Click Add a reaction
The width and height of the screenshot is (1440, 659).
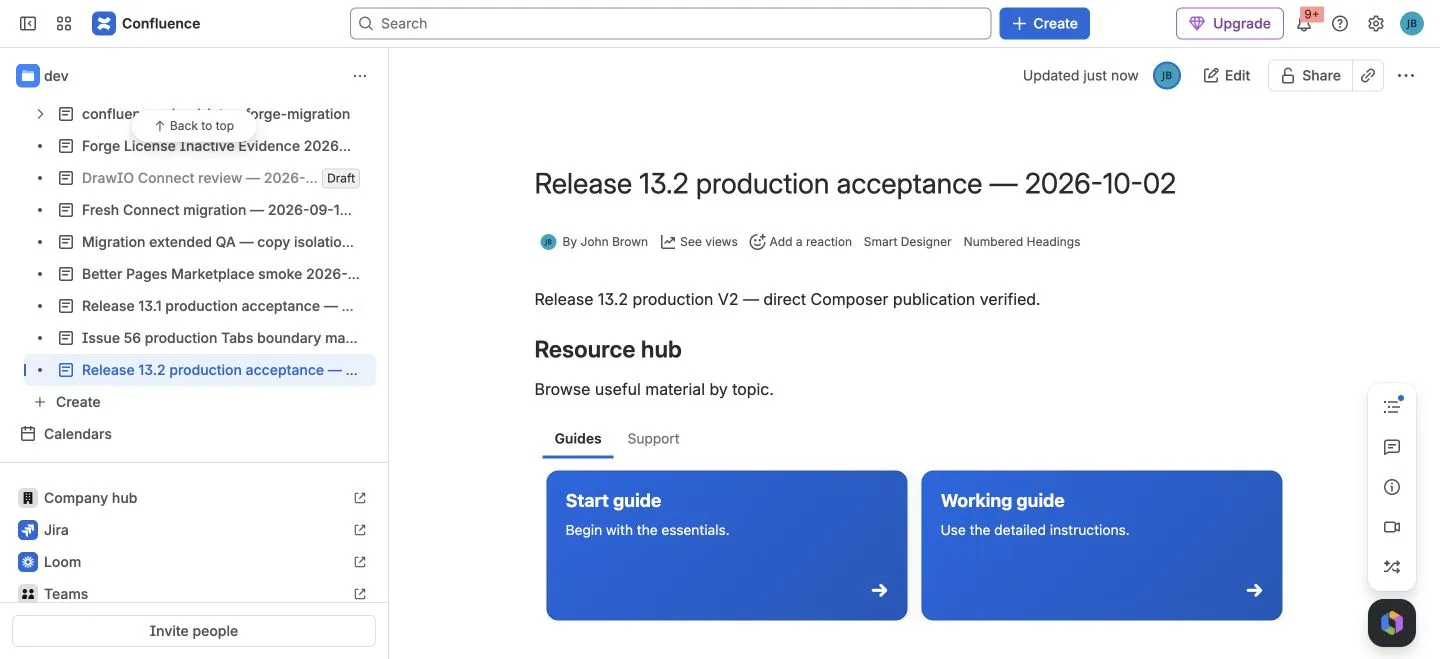click(801, 242)
